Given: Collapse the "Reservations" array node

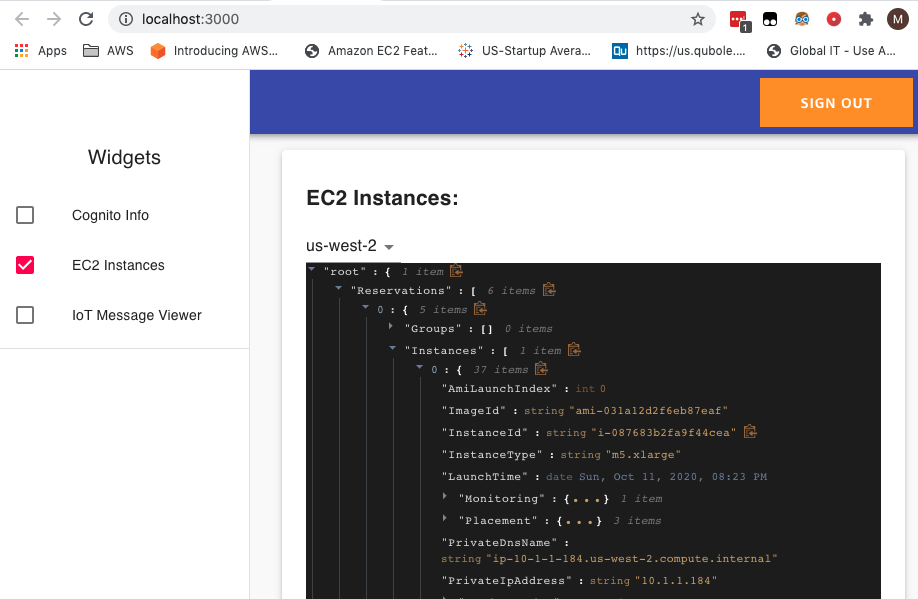Looking at the screenshot, I should tap(338, 288).
